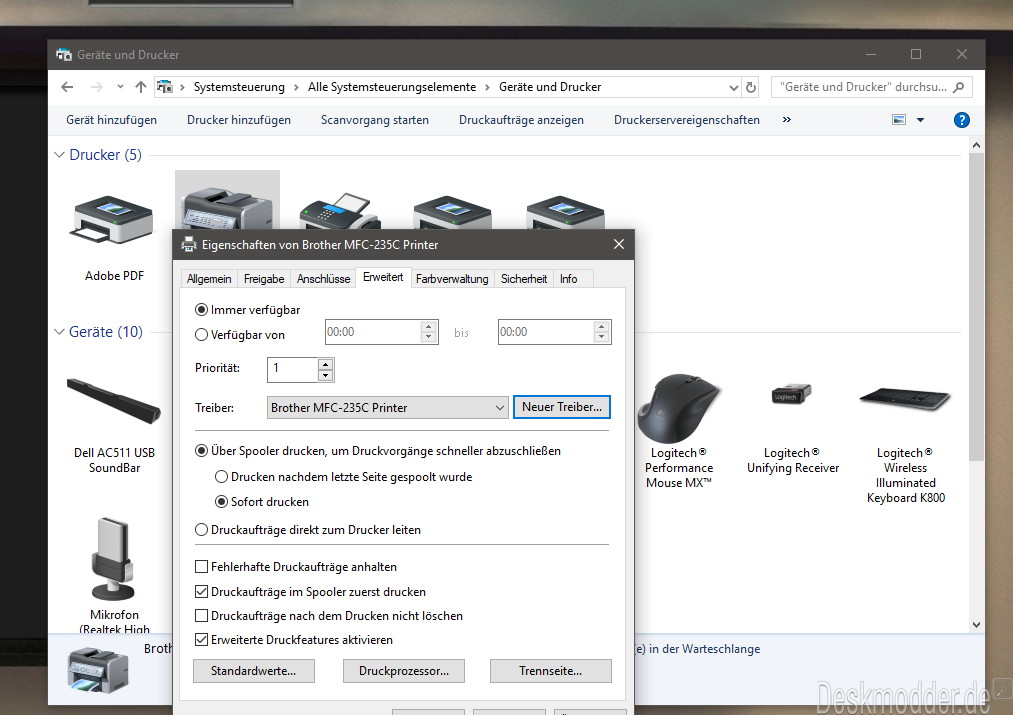
Task: Select 'Drucken nachdem letzte Seite gespoolt wurde'
Action: tap(222, 477)
